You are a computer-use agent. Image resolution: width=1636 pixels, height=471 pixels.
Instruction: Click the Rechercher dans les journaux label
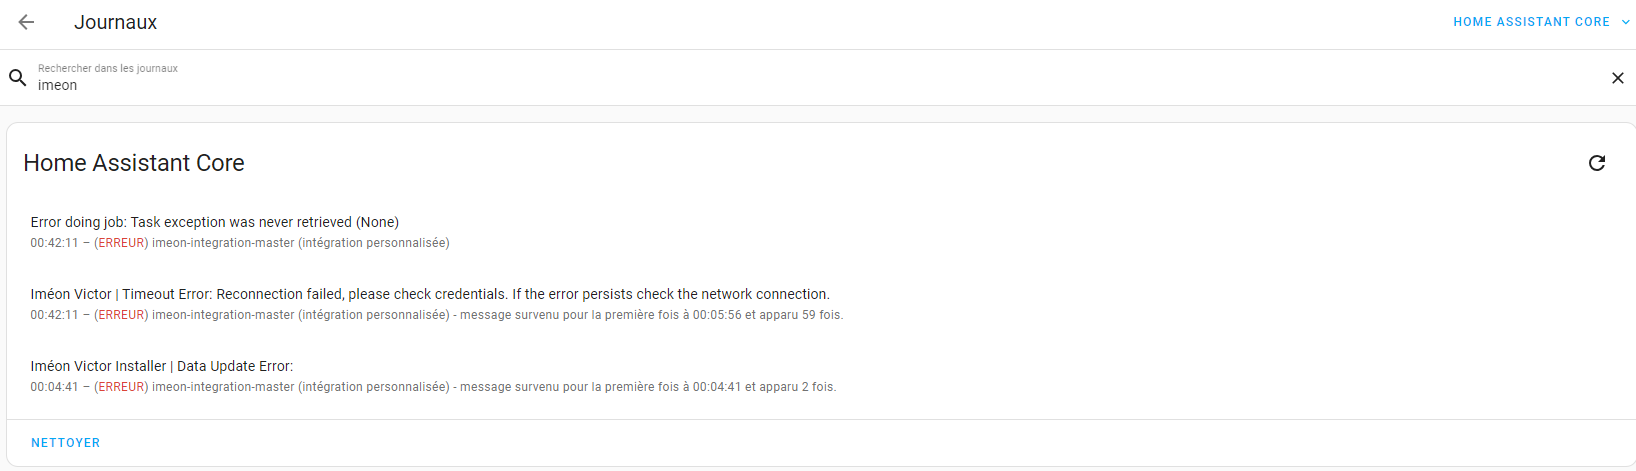tap(108, 68)
